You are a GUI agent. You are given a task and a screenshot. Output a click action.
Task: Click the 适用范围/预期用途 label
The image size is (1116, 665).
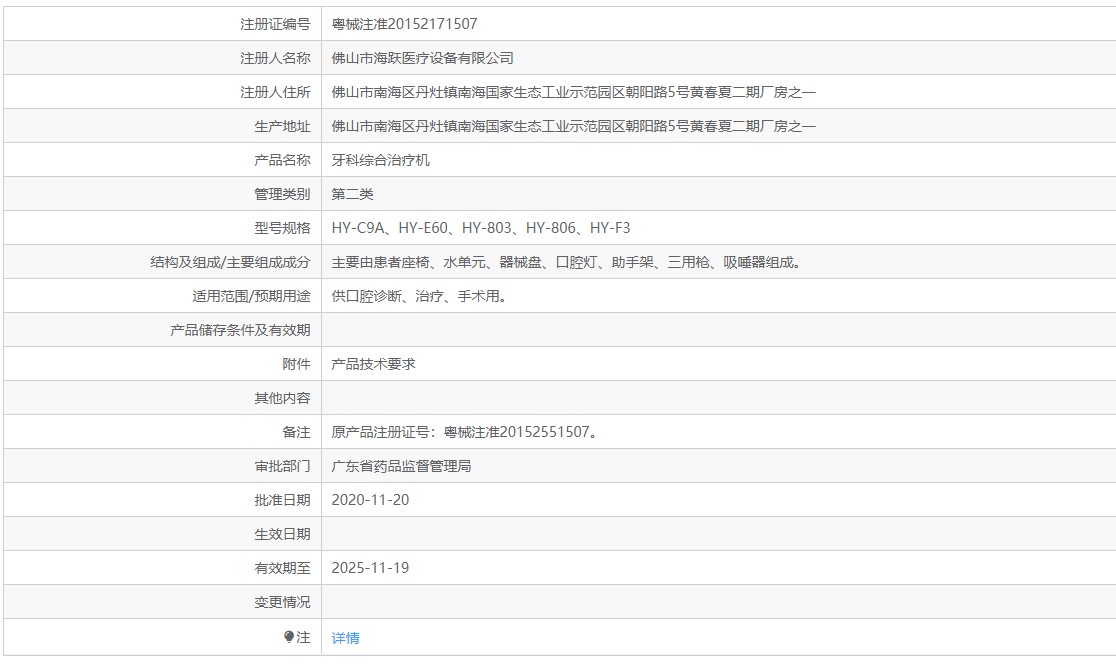click(x=251, y=296)
